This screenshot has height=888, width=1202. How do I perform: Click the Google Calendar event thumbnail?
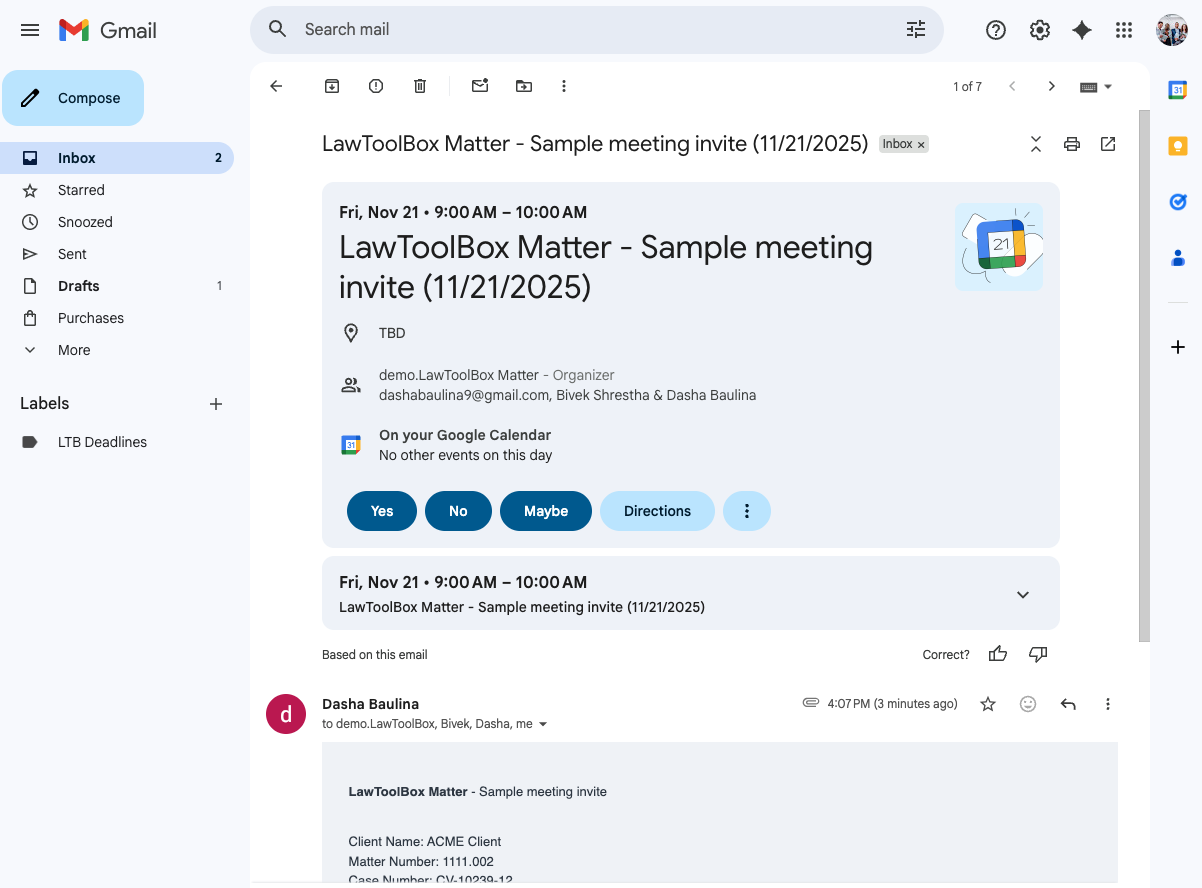999,247
